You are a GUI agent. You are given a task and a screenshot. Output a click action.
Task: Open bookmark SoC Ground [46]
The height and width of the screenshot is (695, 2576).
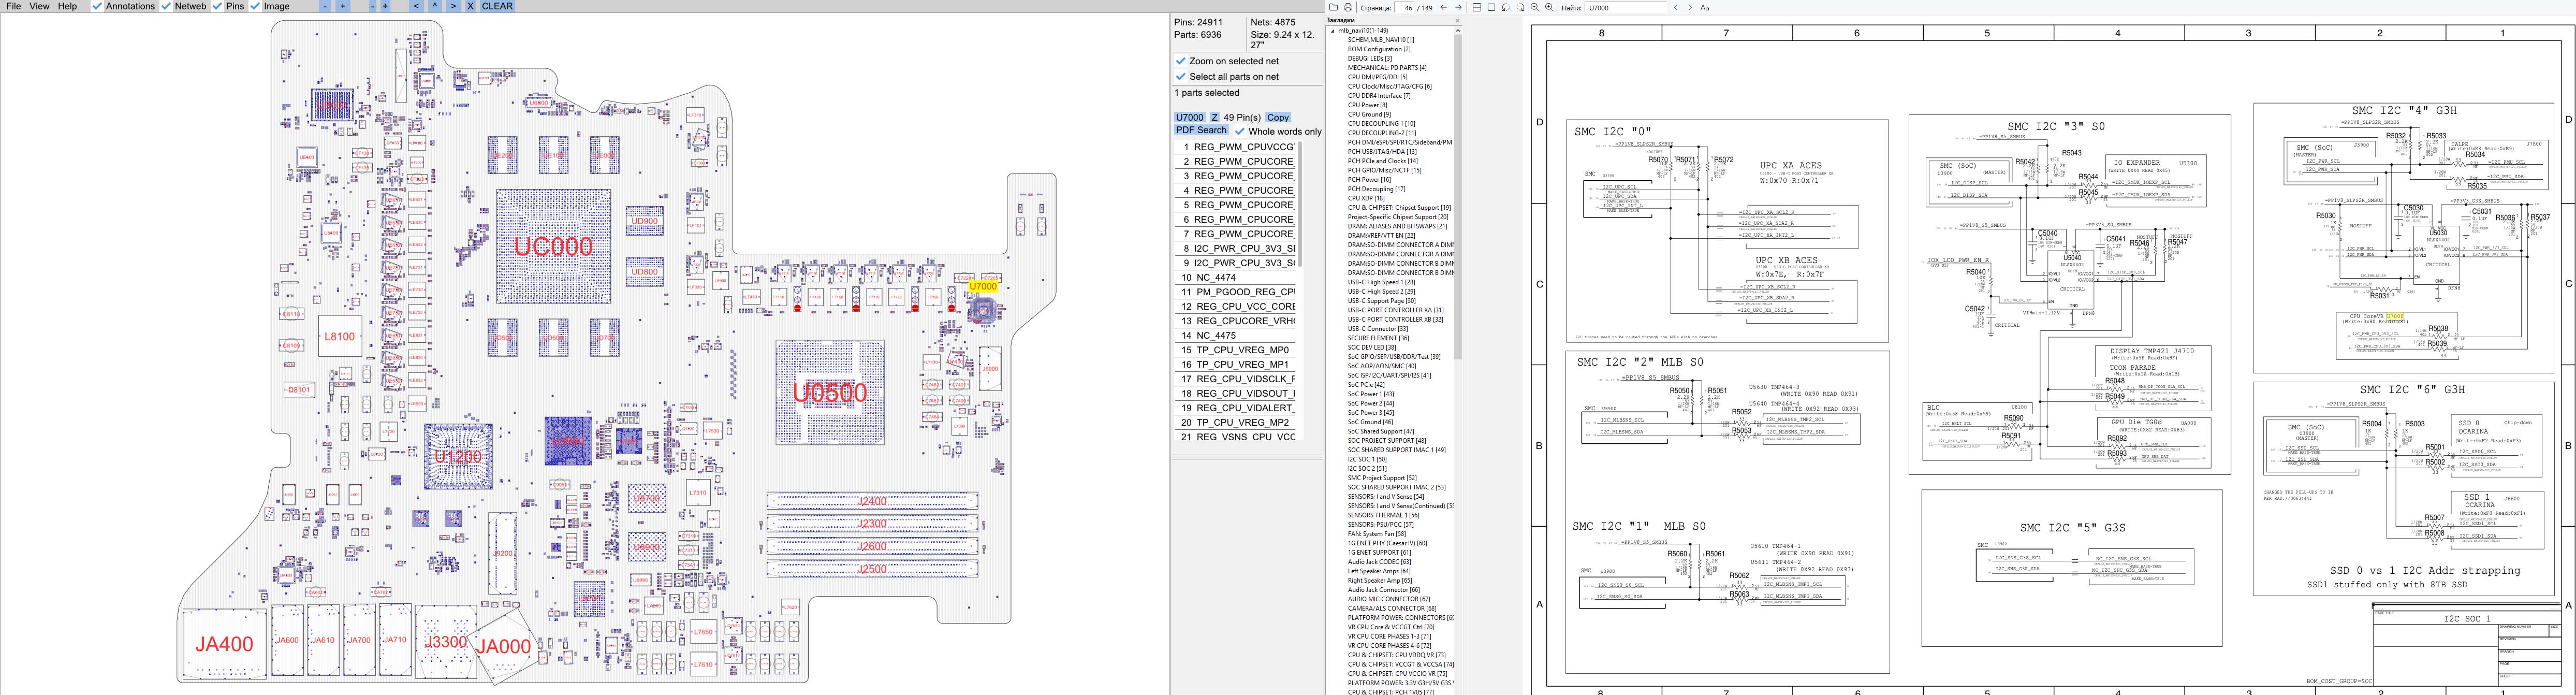click(1370, 422)
